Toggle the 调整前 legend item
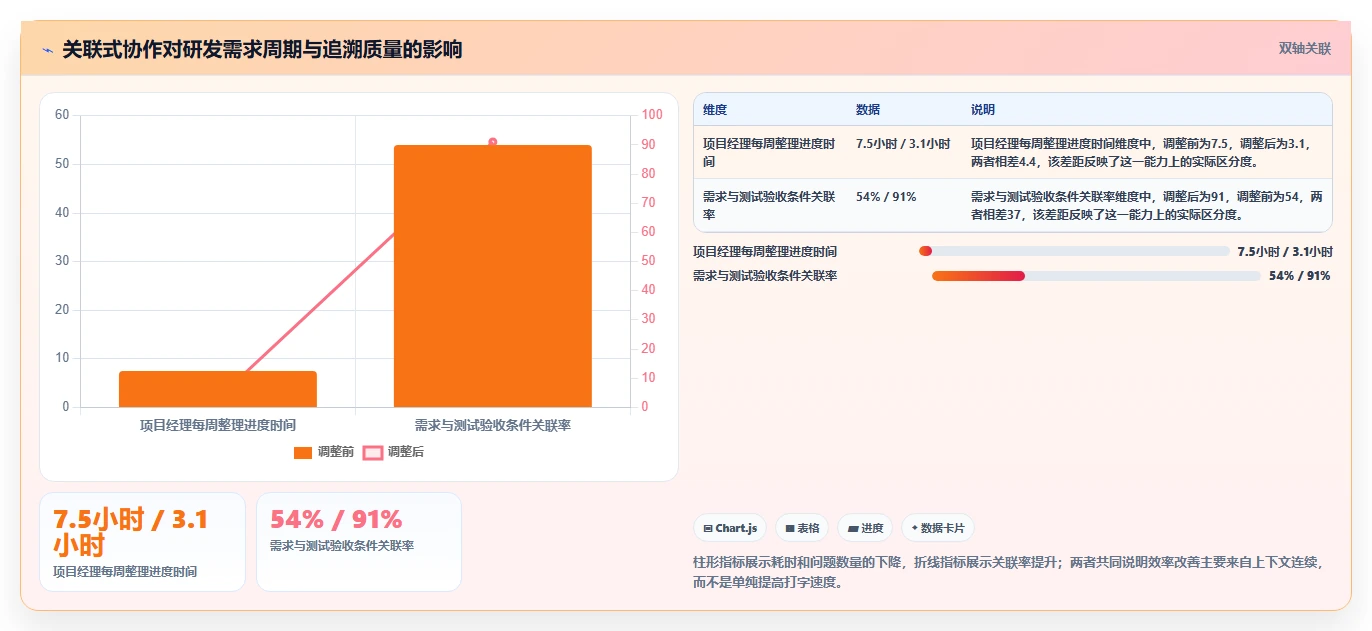 coord(324,452)
